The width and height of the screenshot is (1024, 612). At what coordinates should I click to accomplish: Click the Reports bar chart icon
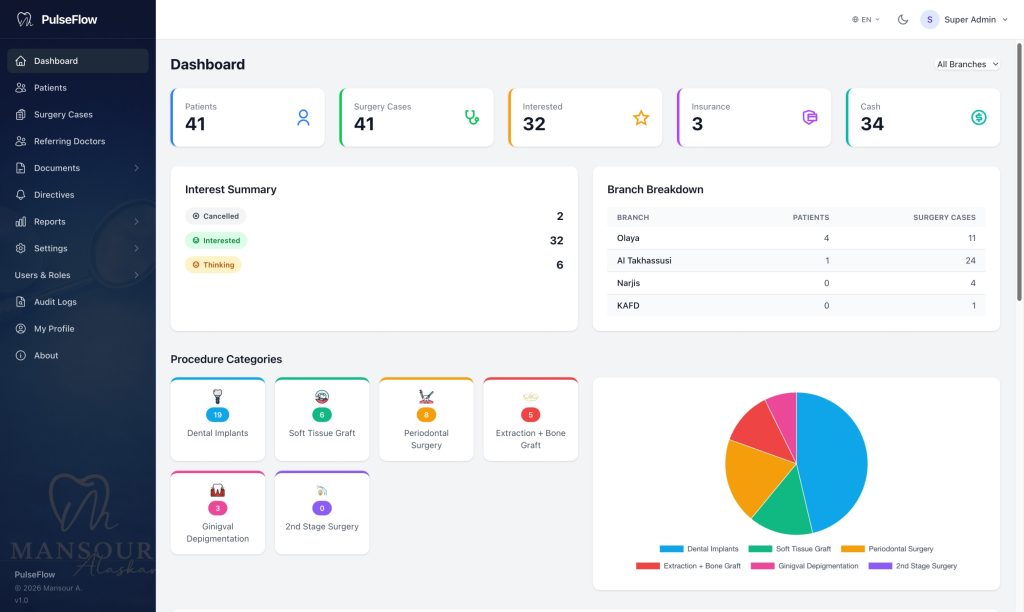21,221
